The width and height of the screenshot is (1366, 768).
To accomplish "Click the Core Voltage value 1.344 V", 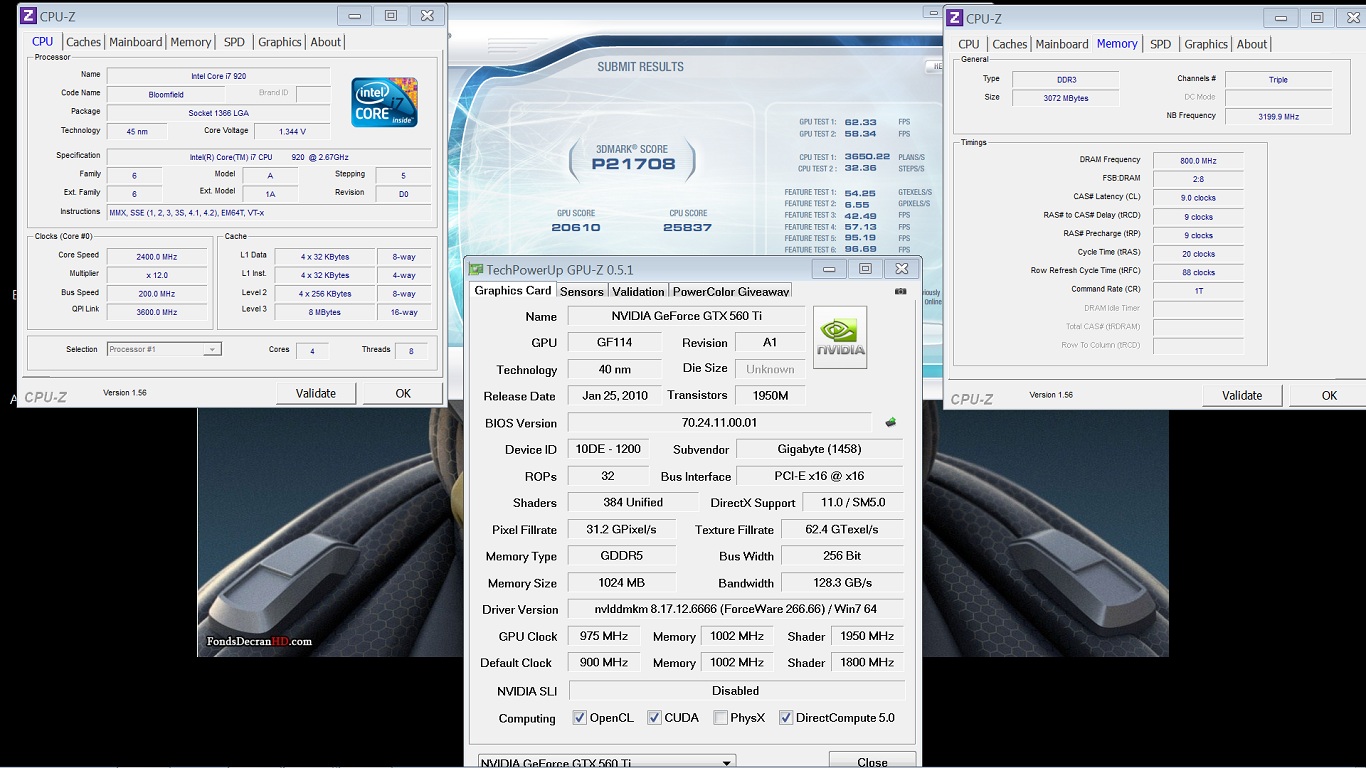I will (291, 131).
